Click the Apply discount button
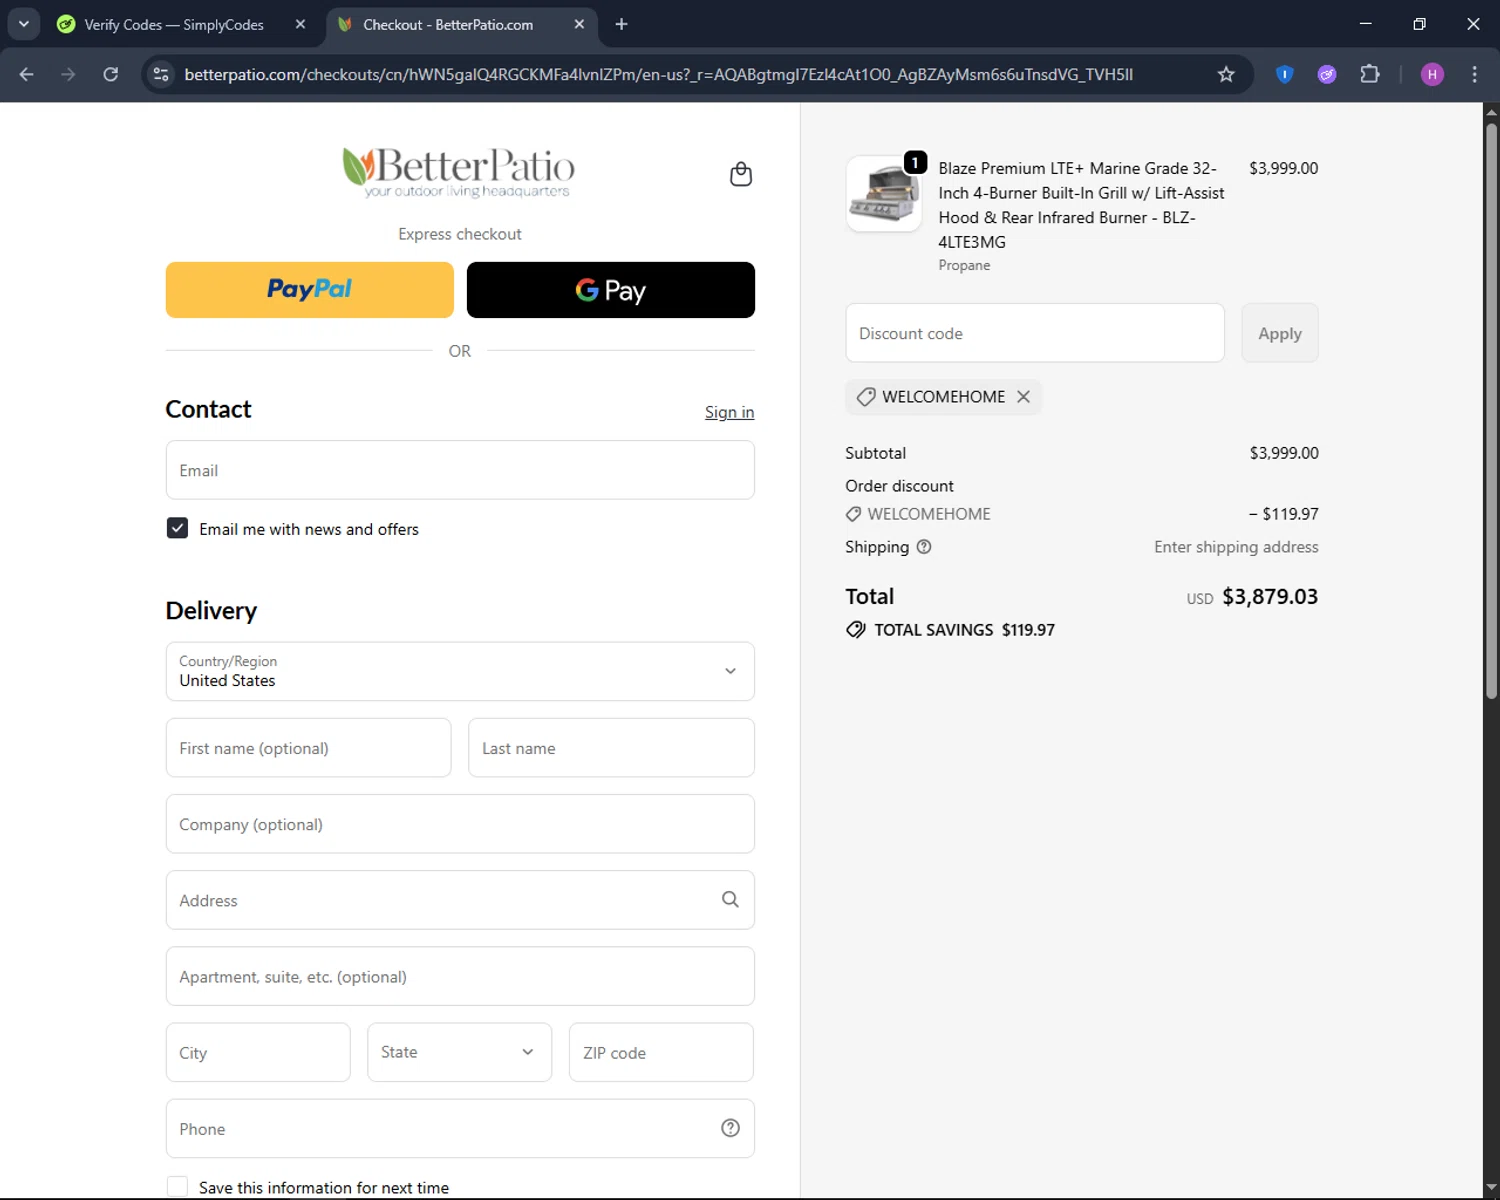The height and width of the screenshot is (1200, 1500). pyautogui.click(x=1280, y=333)
